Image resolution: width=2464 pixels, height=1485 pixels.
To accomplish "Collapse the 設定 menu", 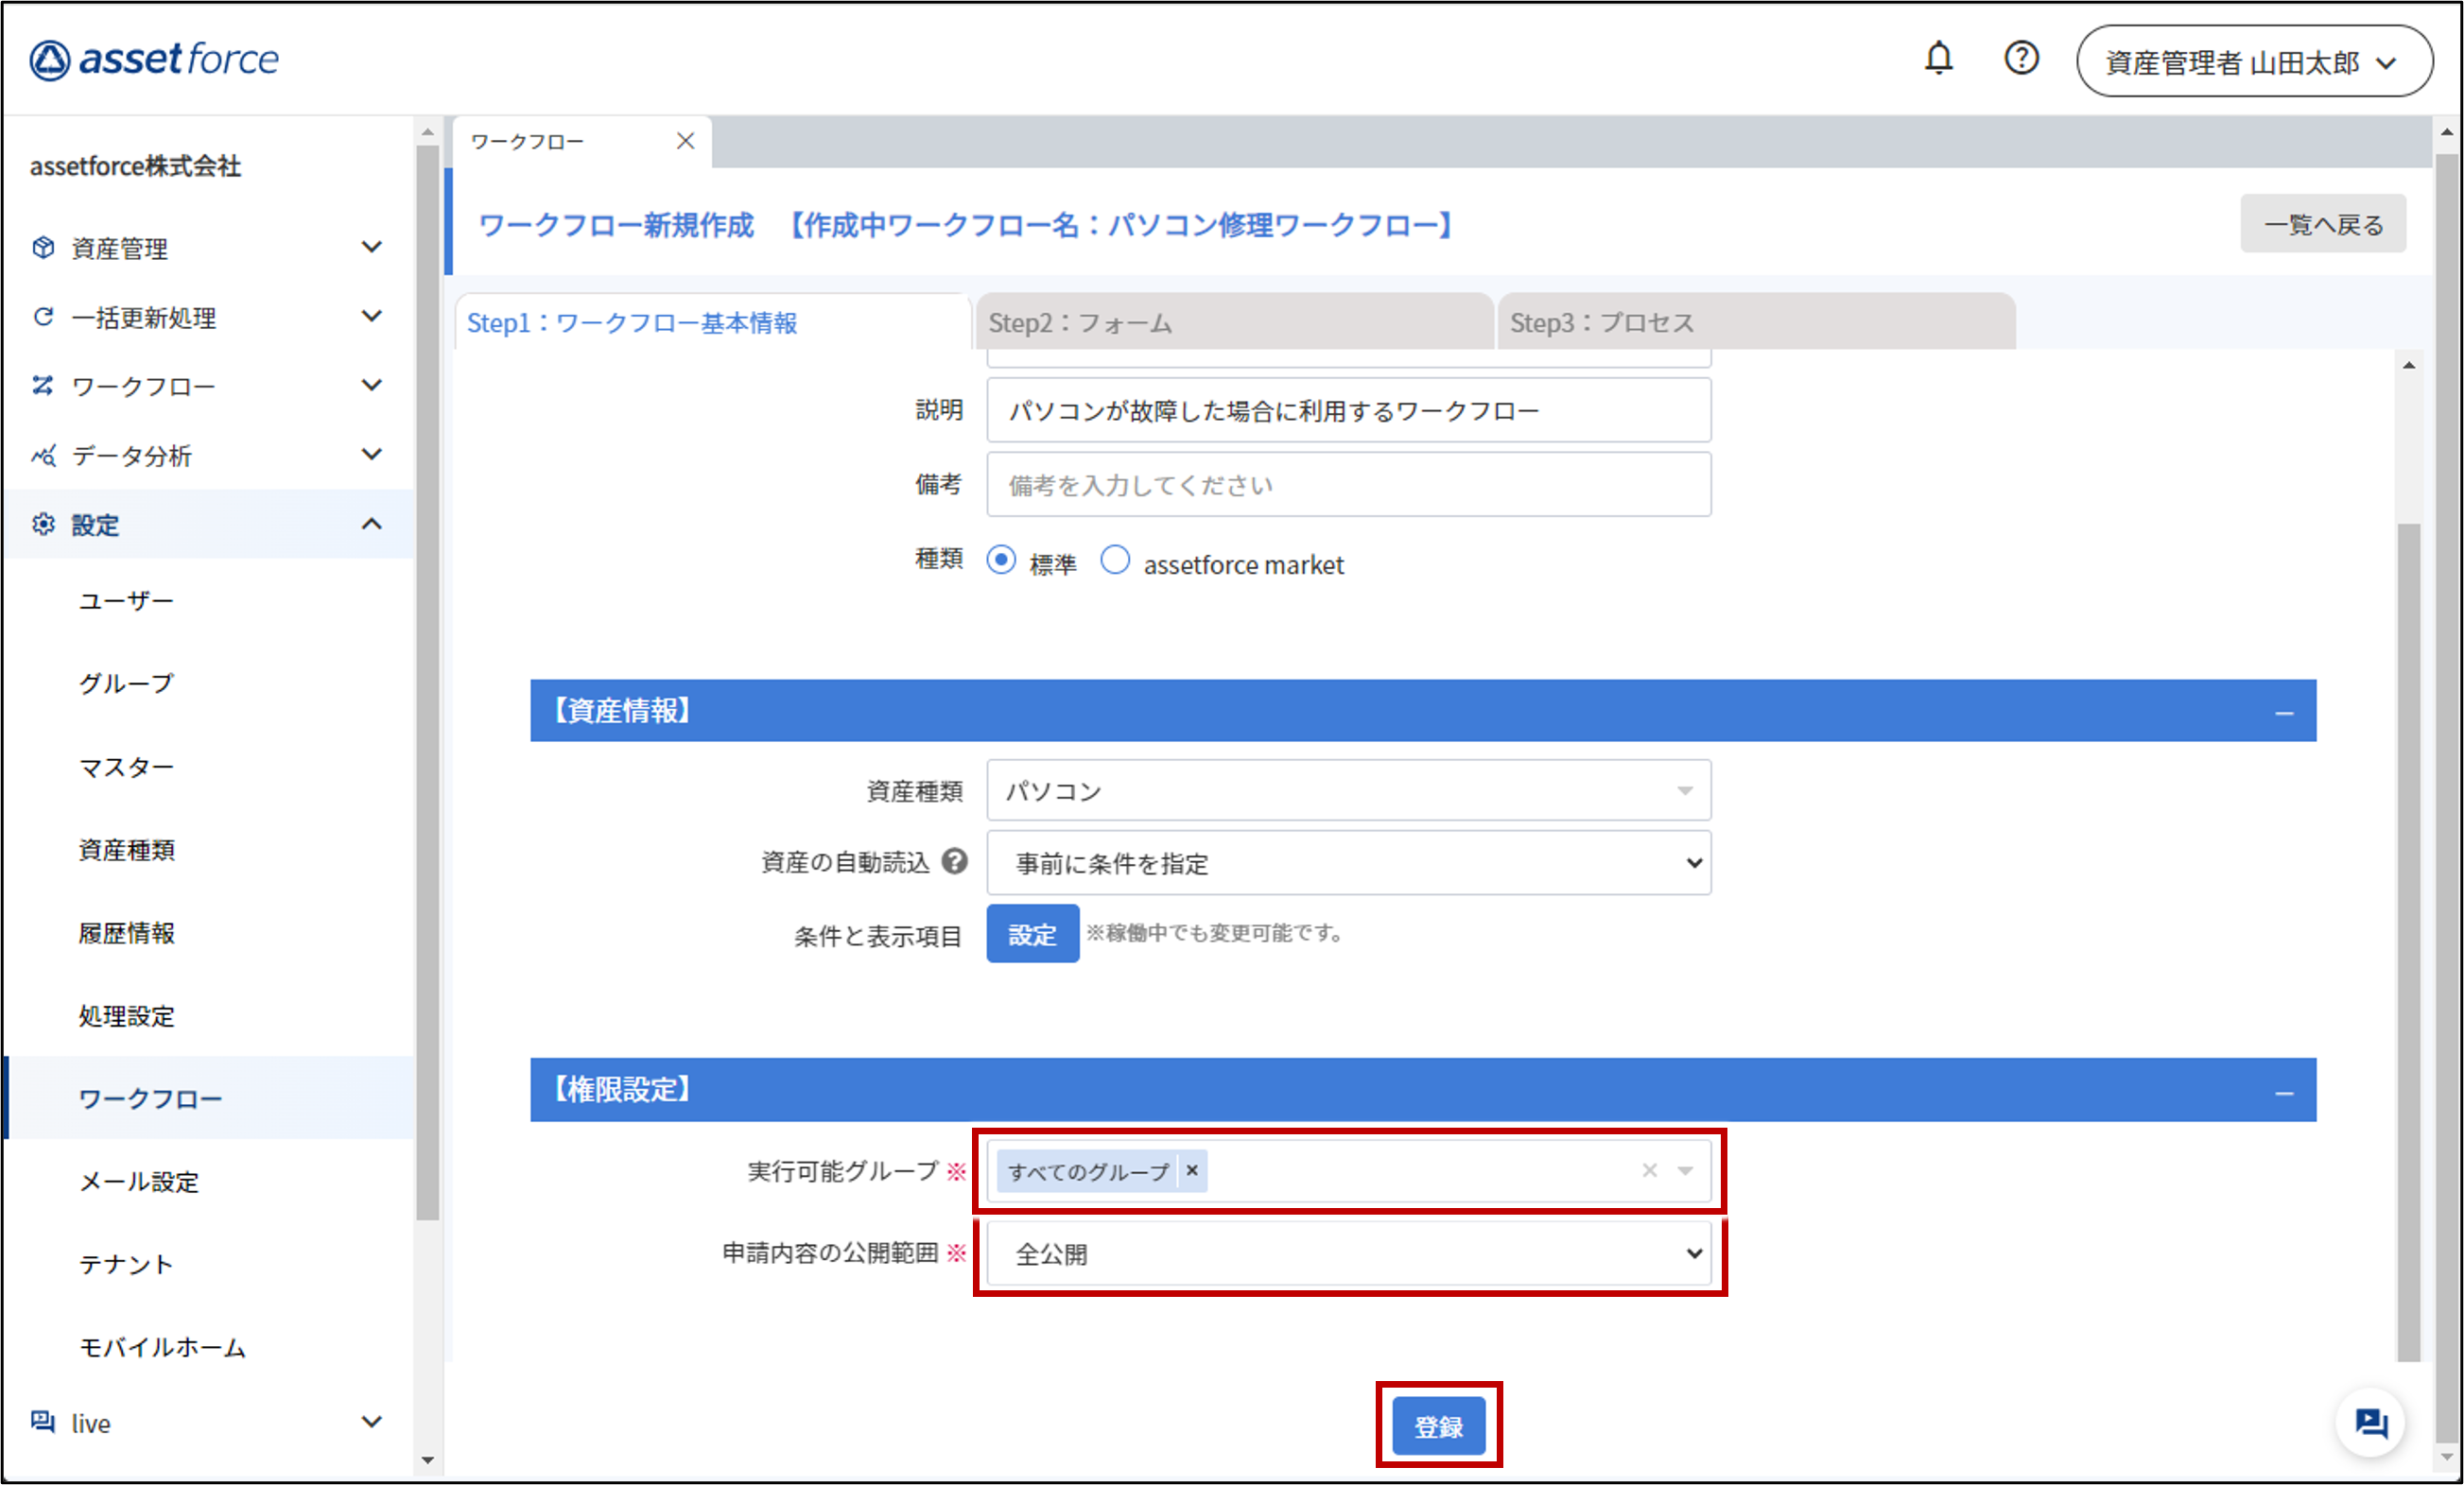I will [x=372, y=524].
